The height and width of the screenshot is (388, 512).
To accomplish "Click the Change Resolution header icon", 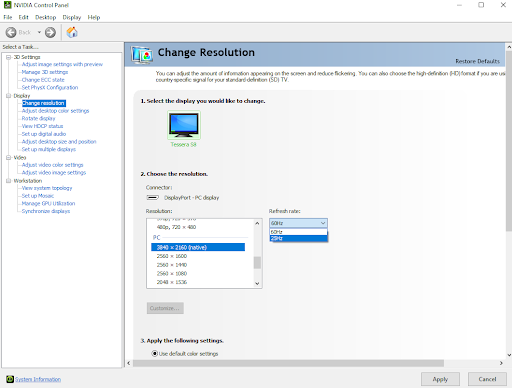I will (x=142, y=55).
